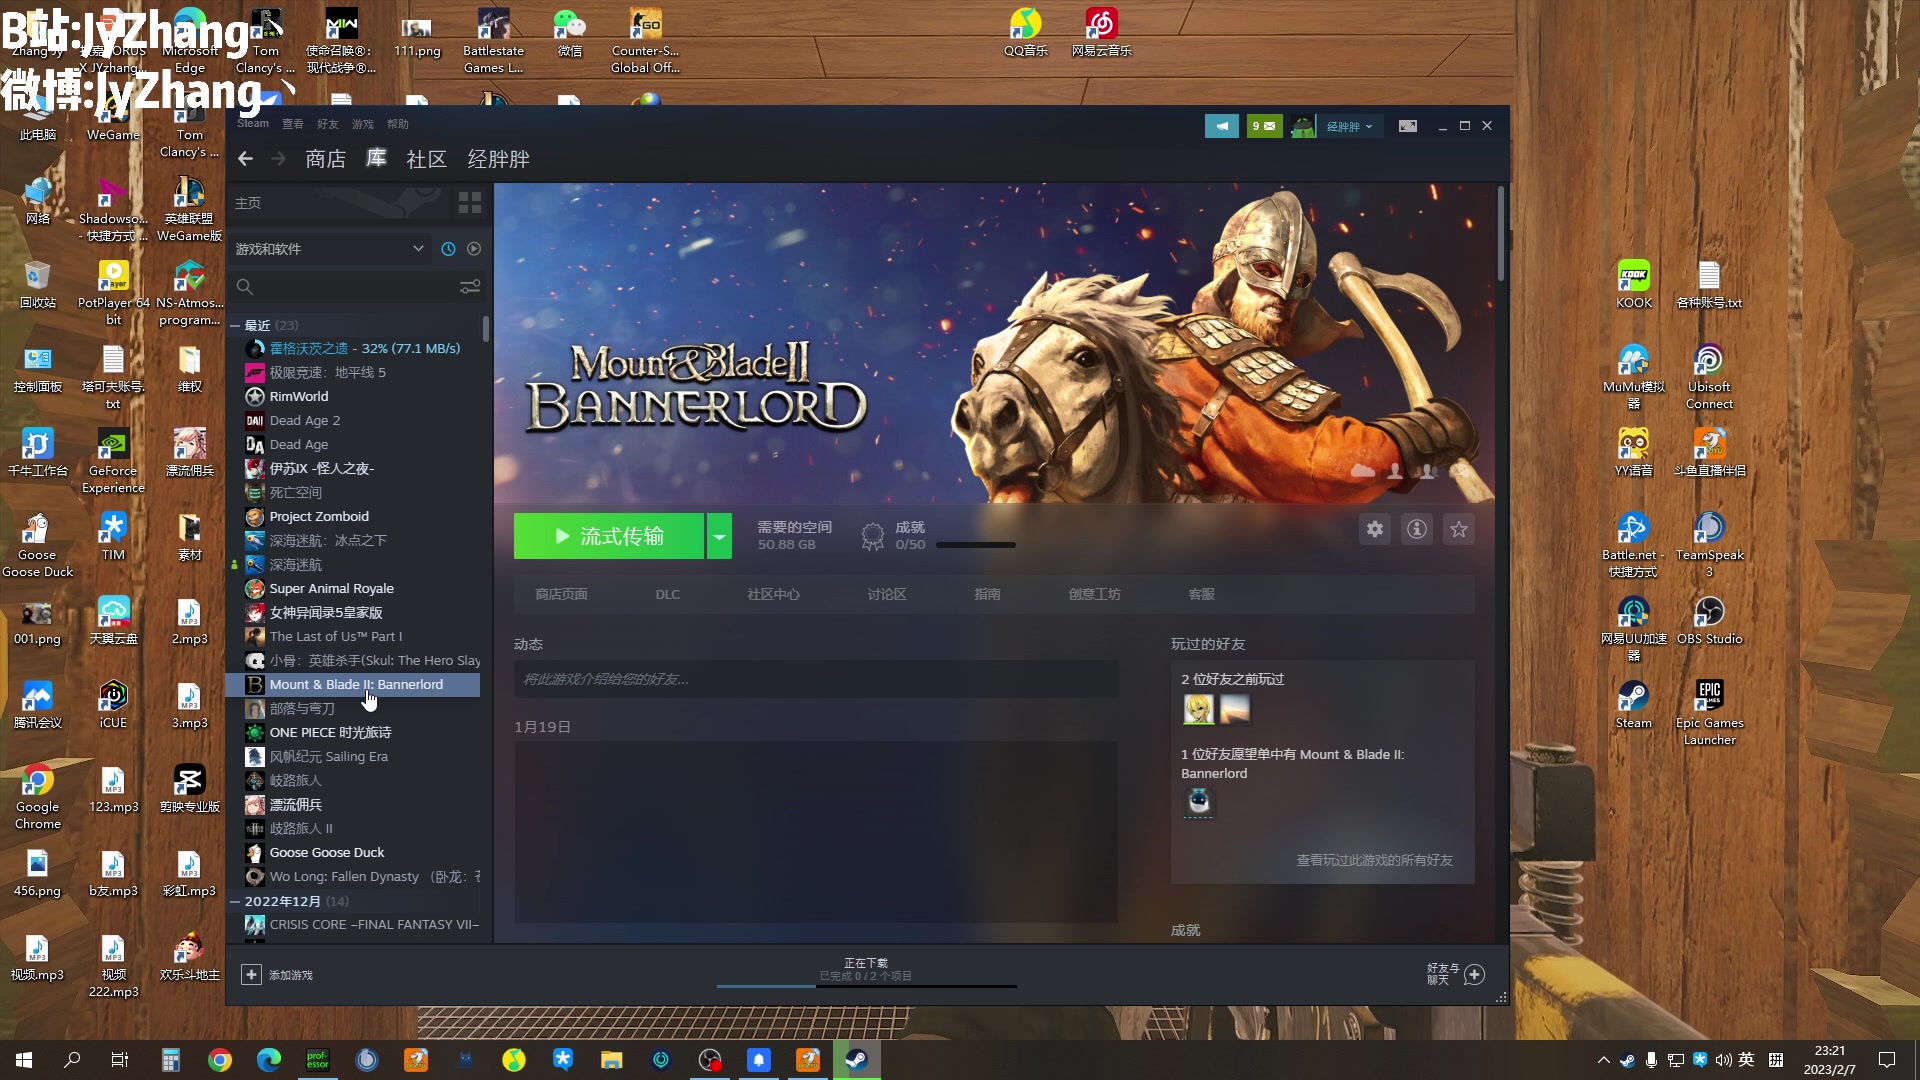The height and width of the screenshot is (1080, 1920).
Task: Open account name dropdown
Action: tap(1349, 126)
